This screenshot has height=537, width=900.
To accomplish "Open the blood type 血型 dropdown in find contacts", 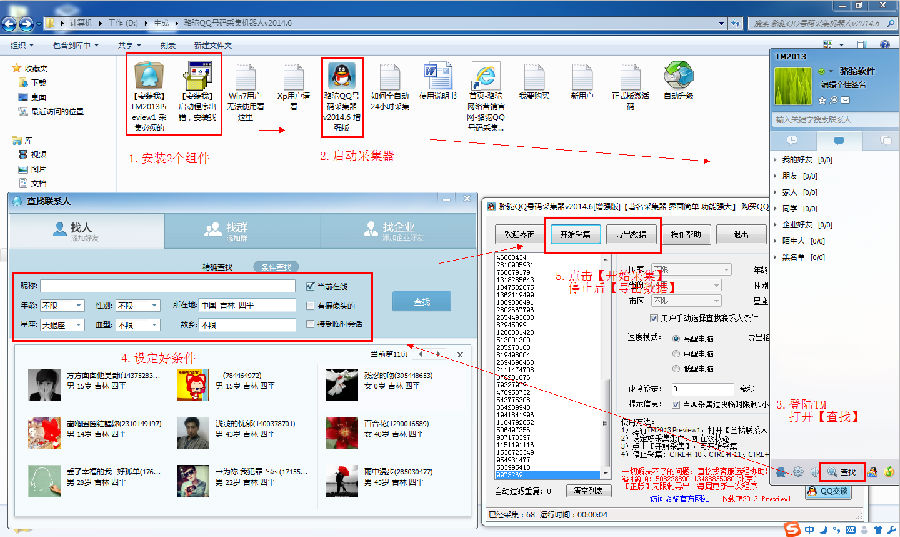I will click(137, 325).
